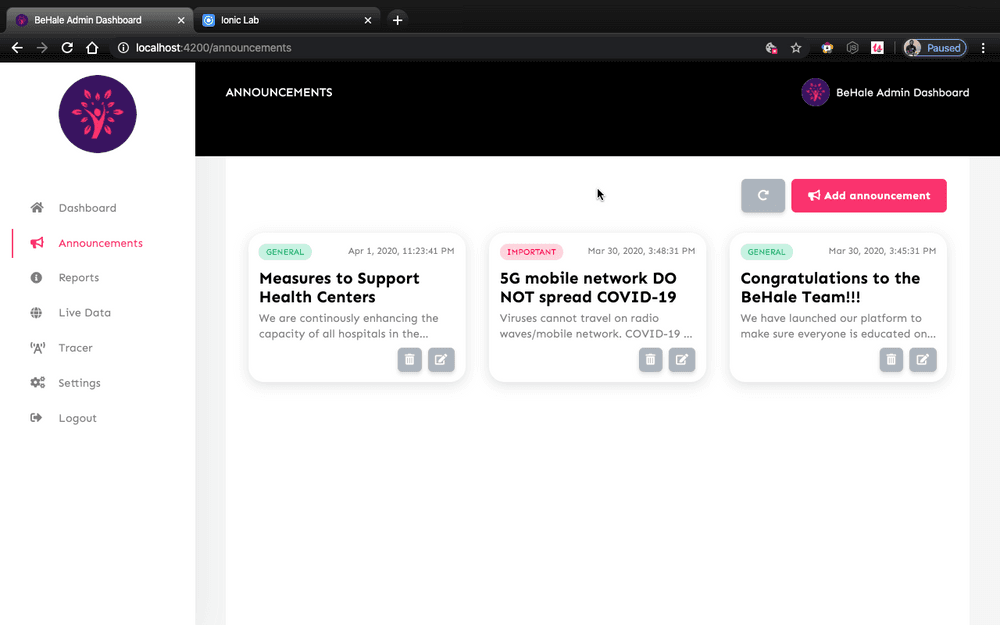The image size is (1000, 625).
Task: Open Dashboard from the sidebar
Action: point(87,208)
